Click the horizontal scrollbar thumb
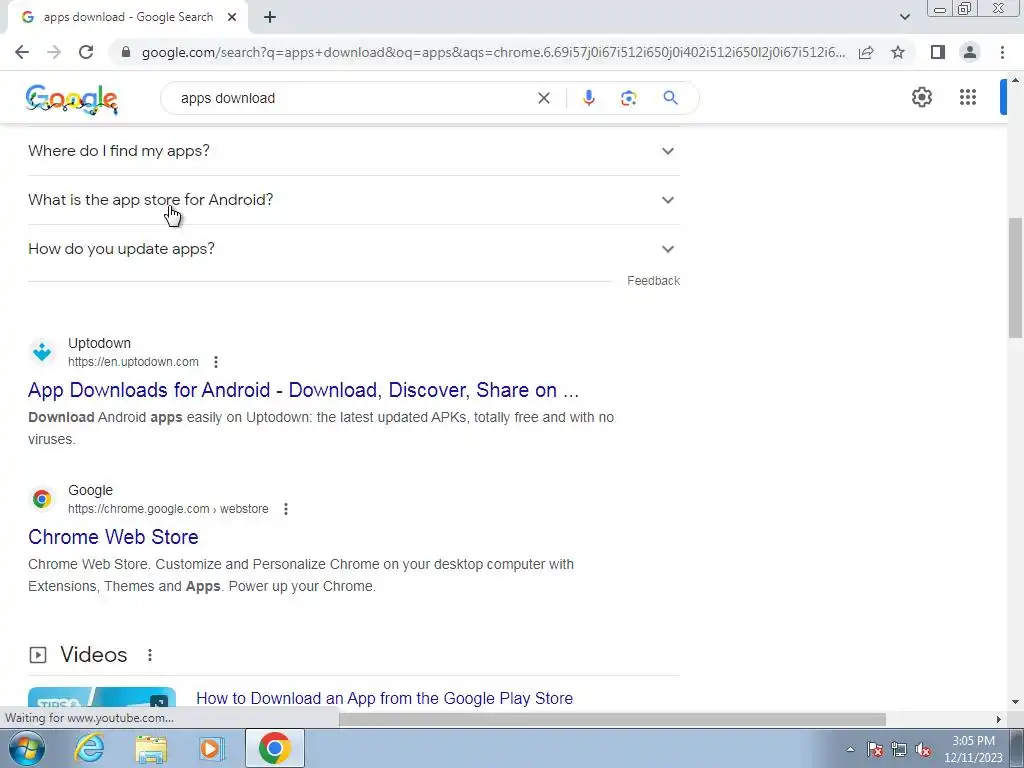The height and width of the screenshot is (768, 1024). [x=613, y=719]
